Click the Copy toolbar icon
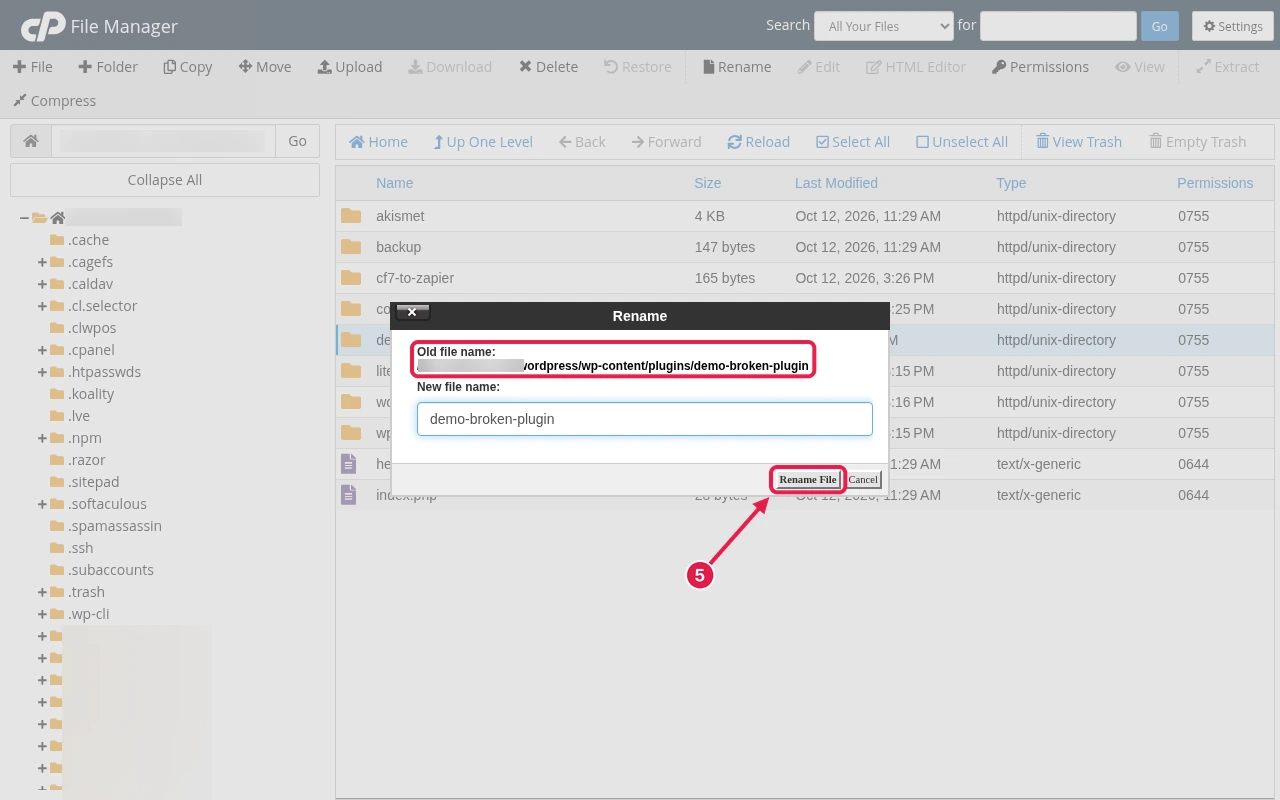This screenshot has height=800, width=1280. coord(188,67)
